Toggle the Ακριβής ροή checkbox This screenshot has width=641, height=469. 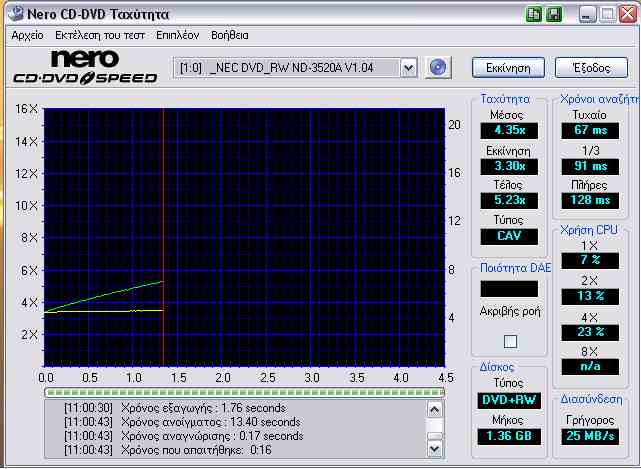[x=510, y=341]
